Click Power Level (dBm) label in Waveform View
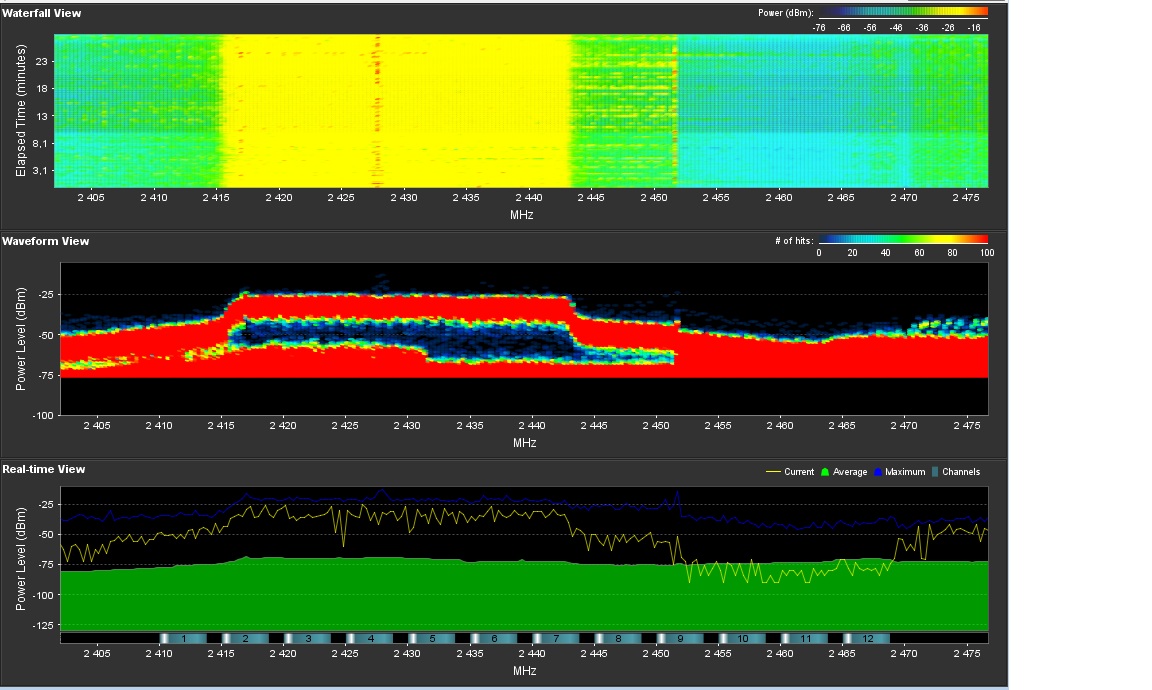The width and height of the screenshot is (1152, 690). [x=21, y=339]
